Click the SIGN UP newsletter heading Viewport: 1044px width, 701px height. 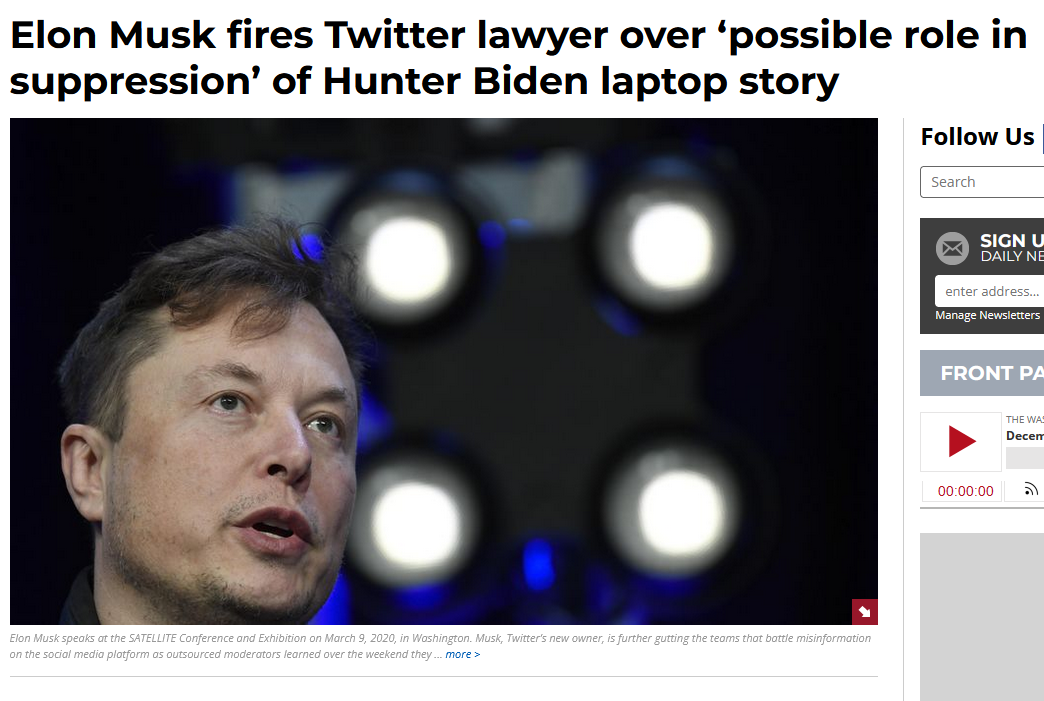1011,240
